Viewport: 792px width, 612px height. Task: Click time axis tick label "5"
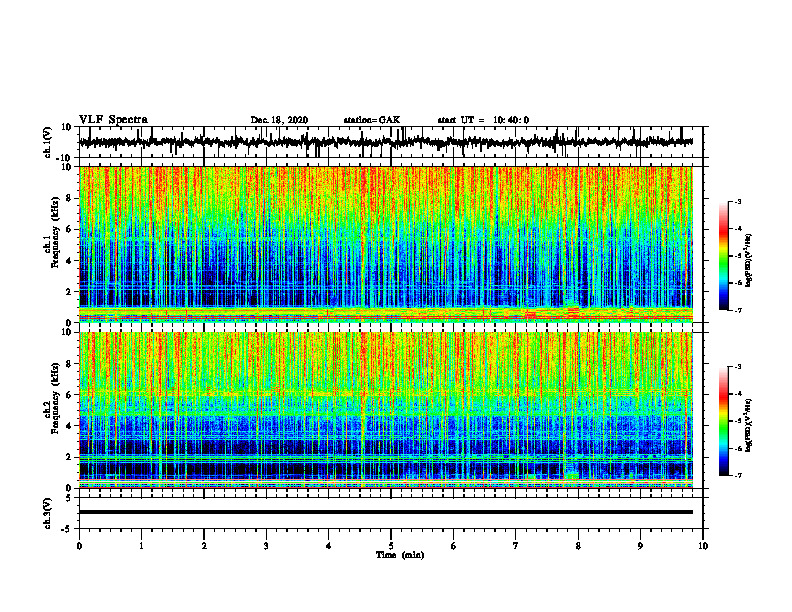391,546
